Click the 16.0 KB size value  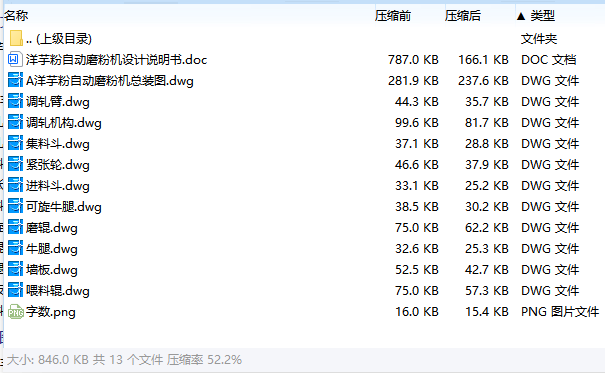pyautogui.click(x=417, y=312)
